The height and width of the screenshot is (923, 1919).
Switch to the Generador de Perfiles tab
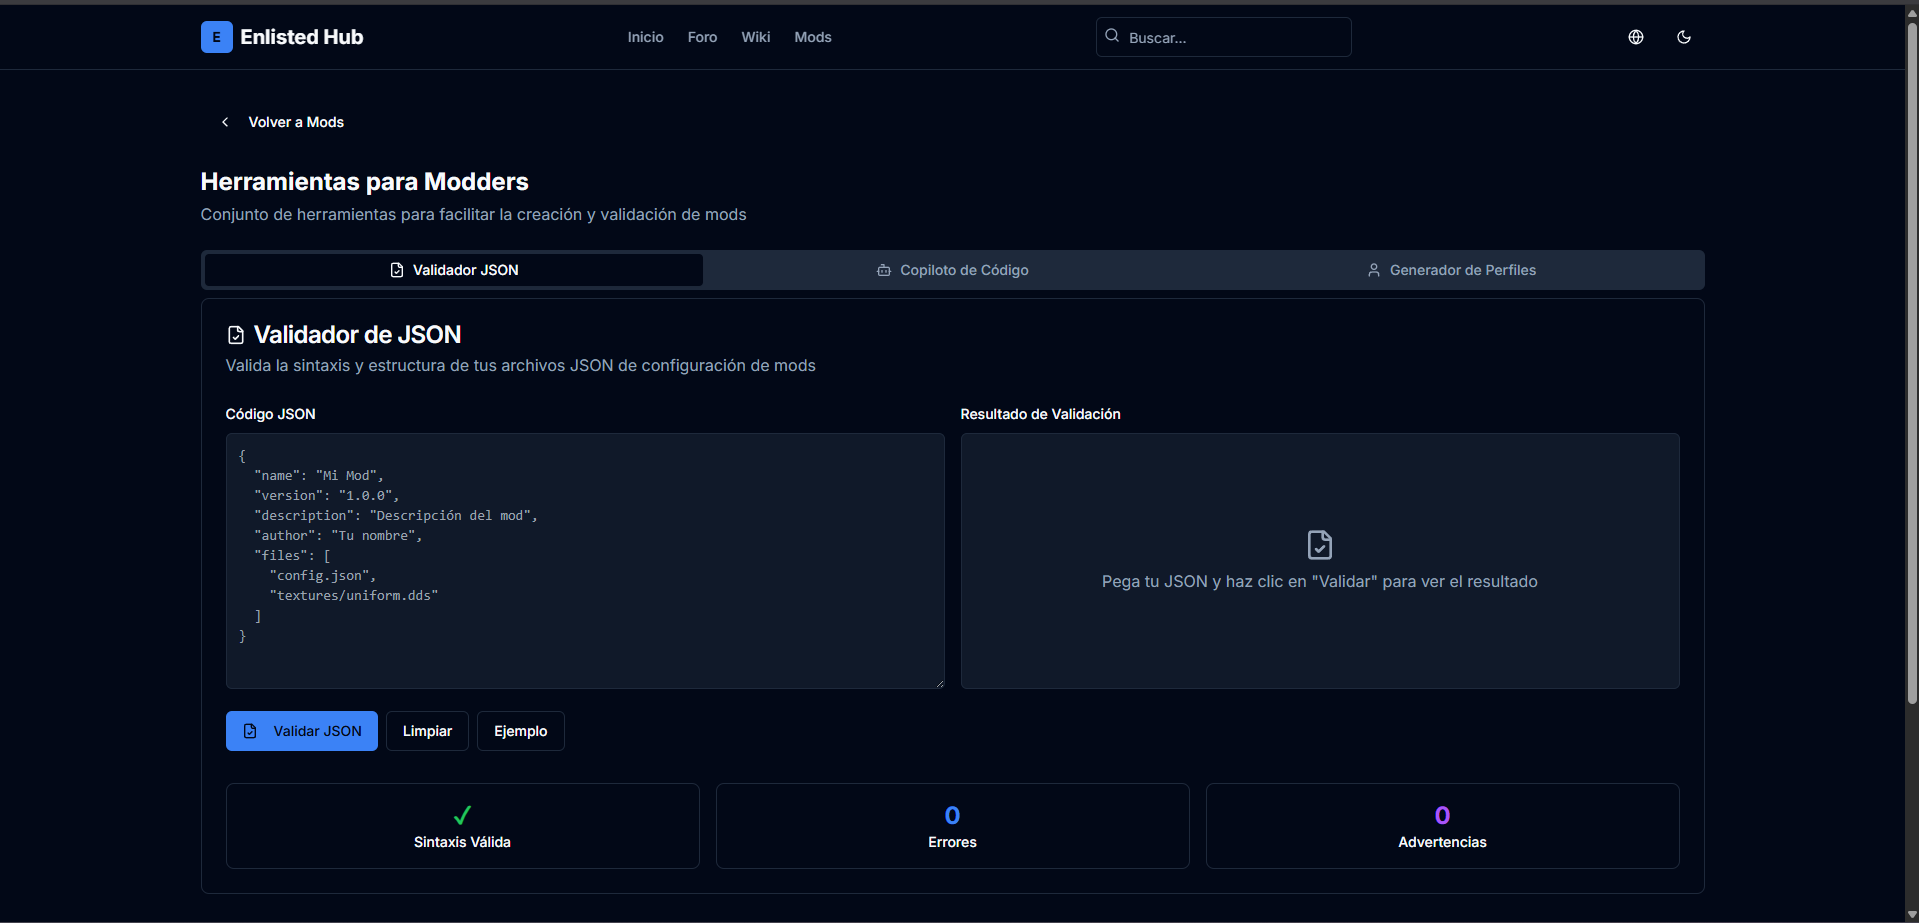pos(1452,270)
